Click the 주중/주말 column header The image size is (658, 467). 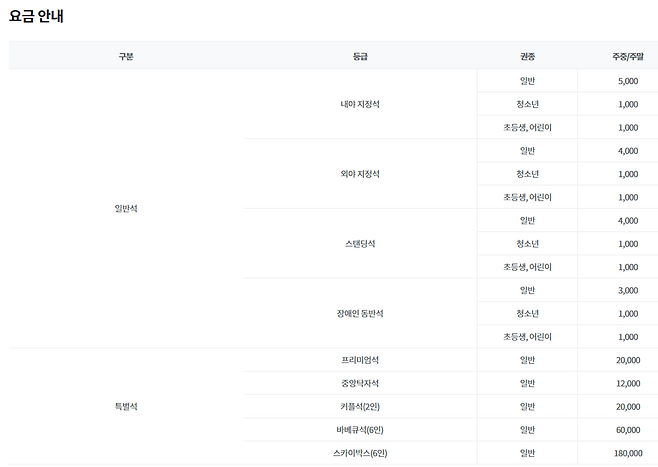coord(628,56)
